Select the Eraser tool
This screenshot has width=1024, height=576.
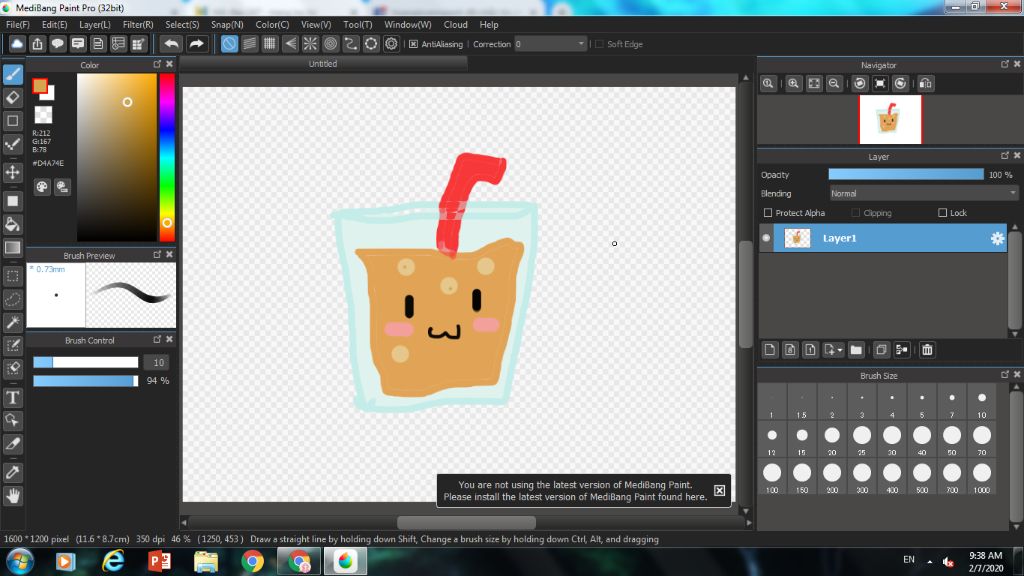tap(12, 98)
